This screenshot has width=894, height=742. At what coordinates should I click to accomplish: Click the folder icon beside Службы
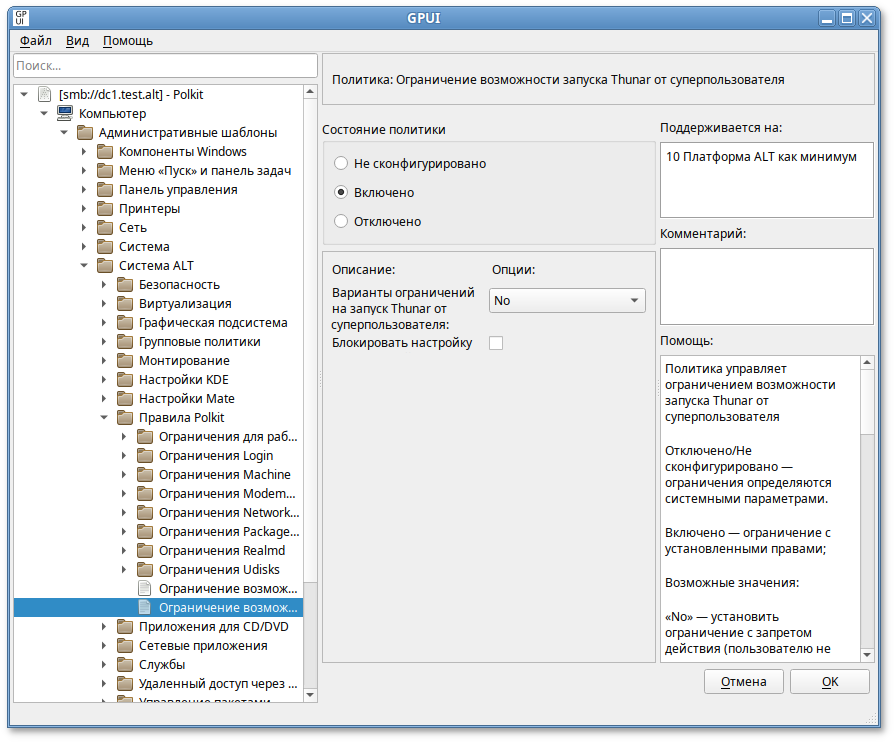(124, 665)
